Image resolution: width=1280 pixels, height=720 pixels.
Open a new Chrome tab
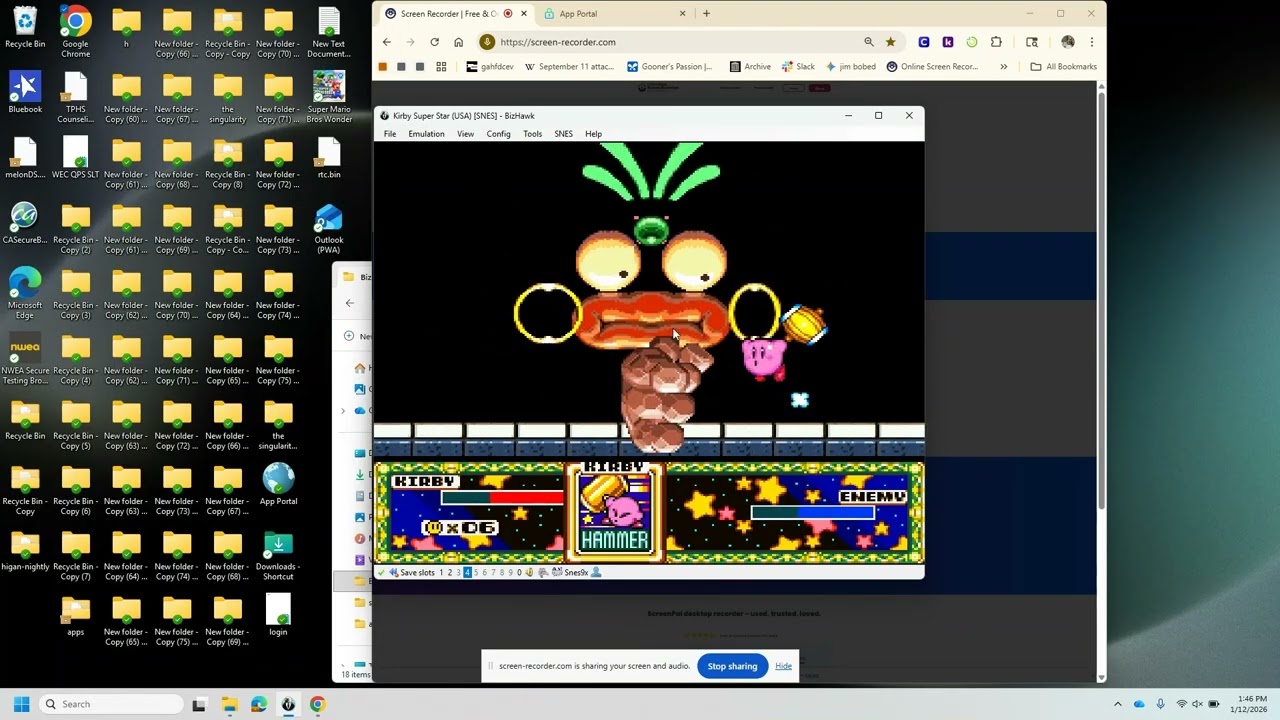[x=706, y=14]
